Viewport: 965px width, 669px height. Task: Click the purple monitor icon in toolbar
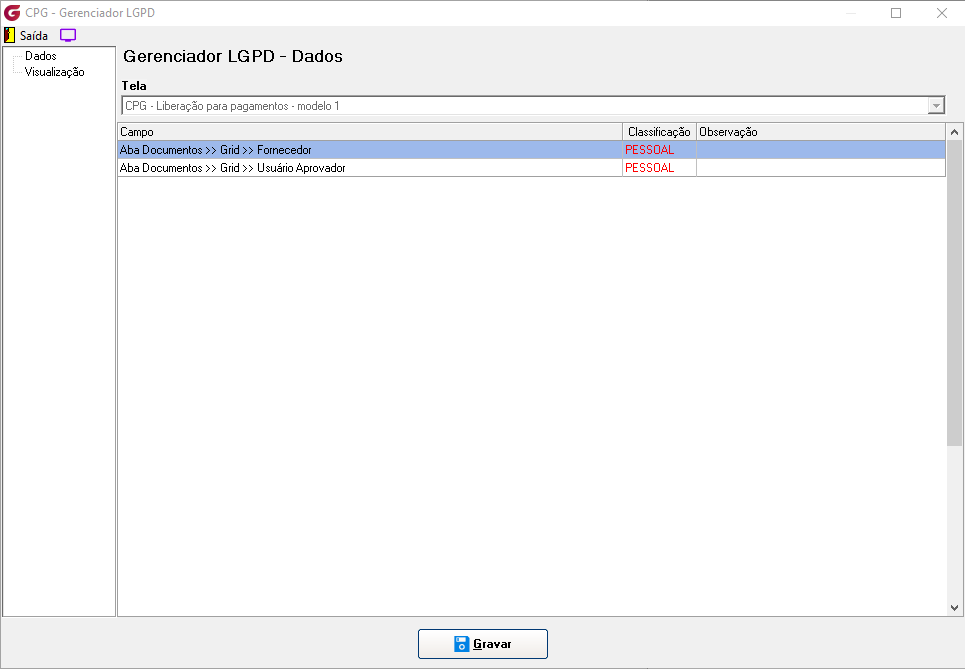click(68, 35)
